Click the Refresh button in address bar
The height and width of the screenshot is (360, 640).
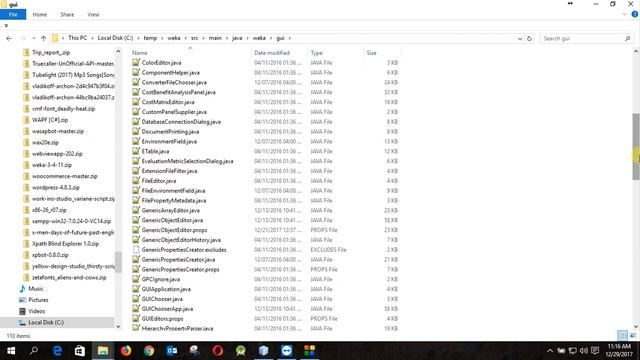click(529, 38)
